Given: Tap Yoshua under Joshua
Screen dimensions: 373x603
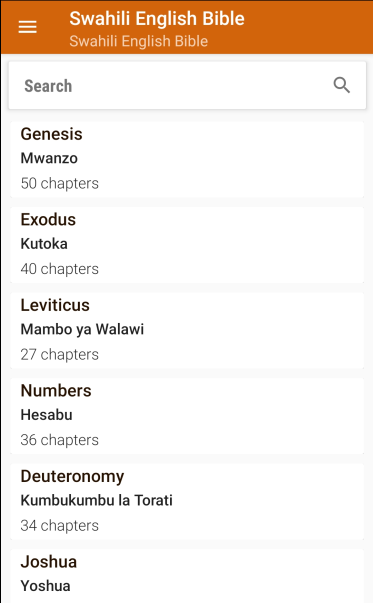Looking at the screenshot, I should click(x=45, y=586).
